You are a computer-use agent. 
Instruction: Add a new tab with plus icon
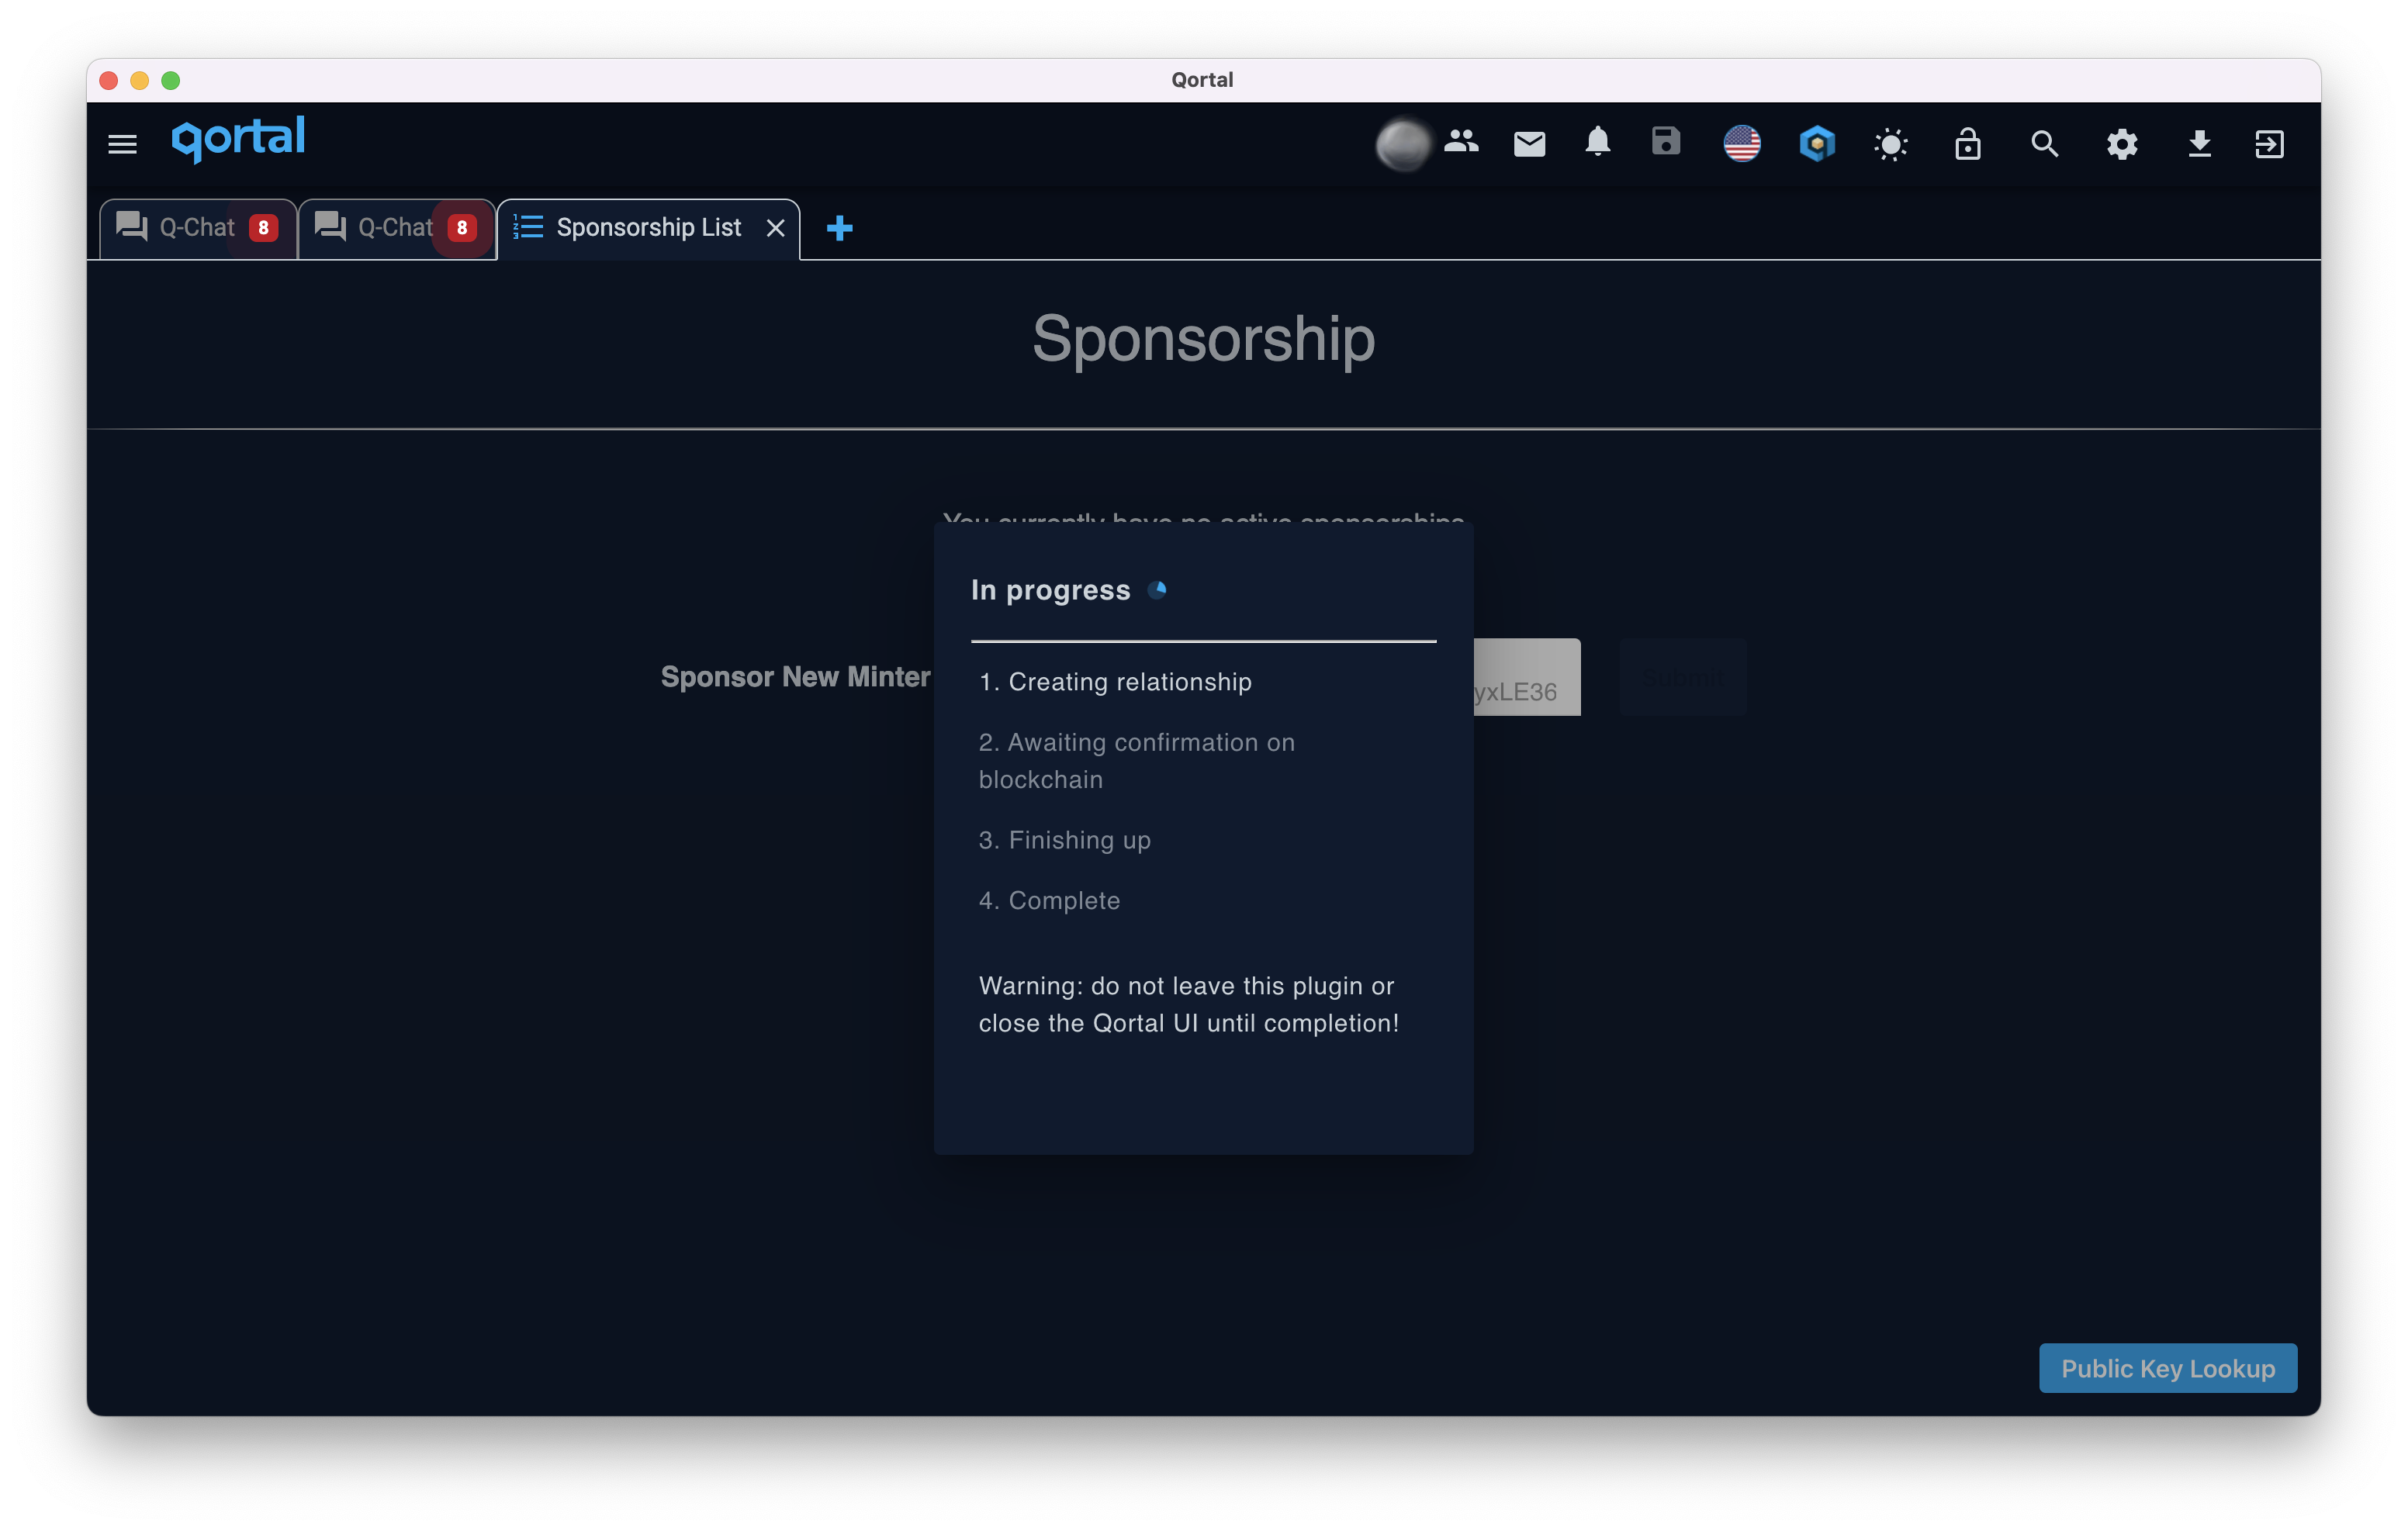[x=840, y=228]
